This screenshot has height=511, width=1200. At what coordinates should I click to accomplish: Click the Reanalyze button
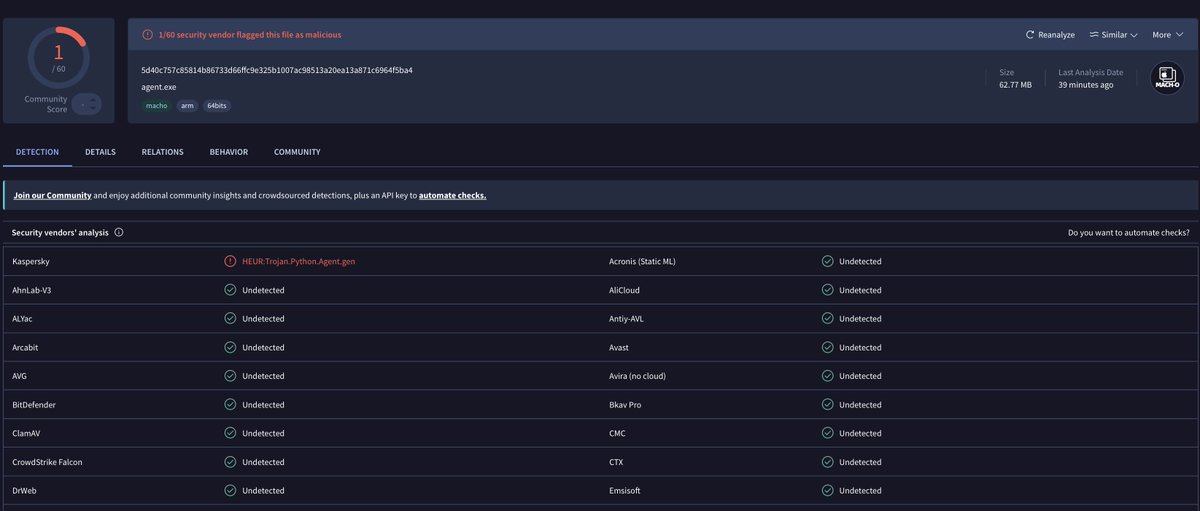coord(1050,34)
